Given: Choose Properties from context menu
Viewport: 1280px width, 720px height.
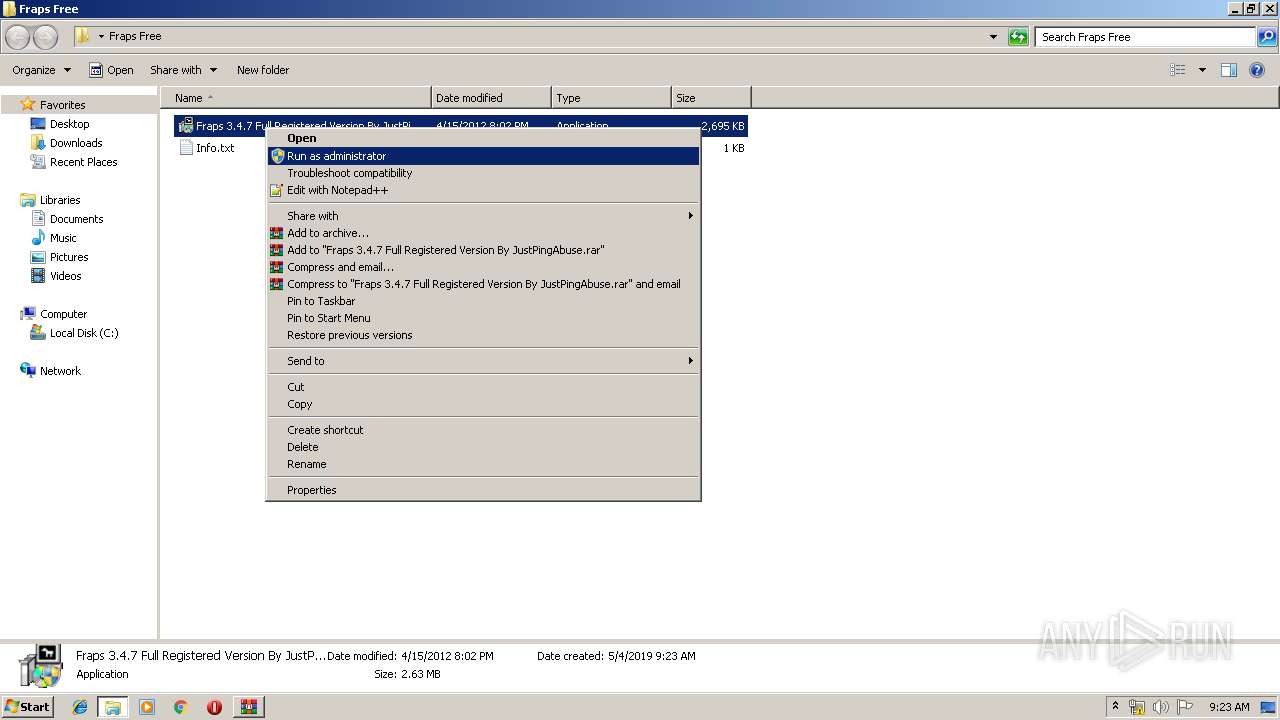Looking at the screenshot, I should pos(483,490).
